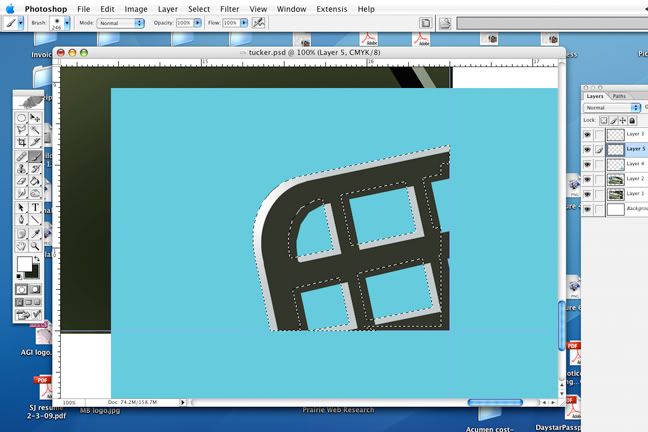
Task: Select the Magic Wand tool
Action: coord(36,131)
